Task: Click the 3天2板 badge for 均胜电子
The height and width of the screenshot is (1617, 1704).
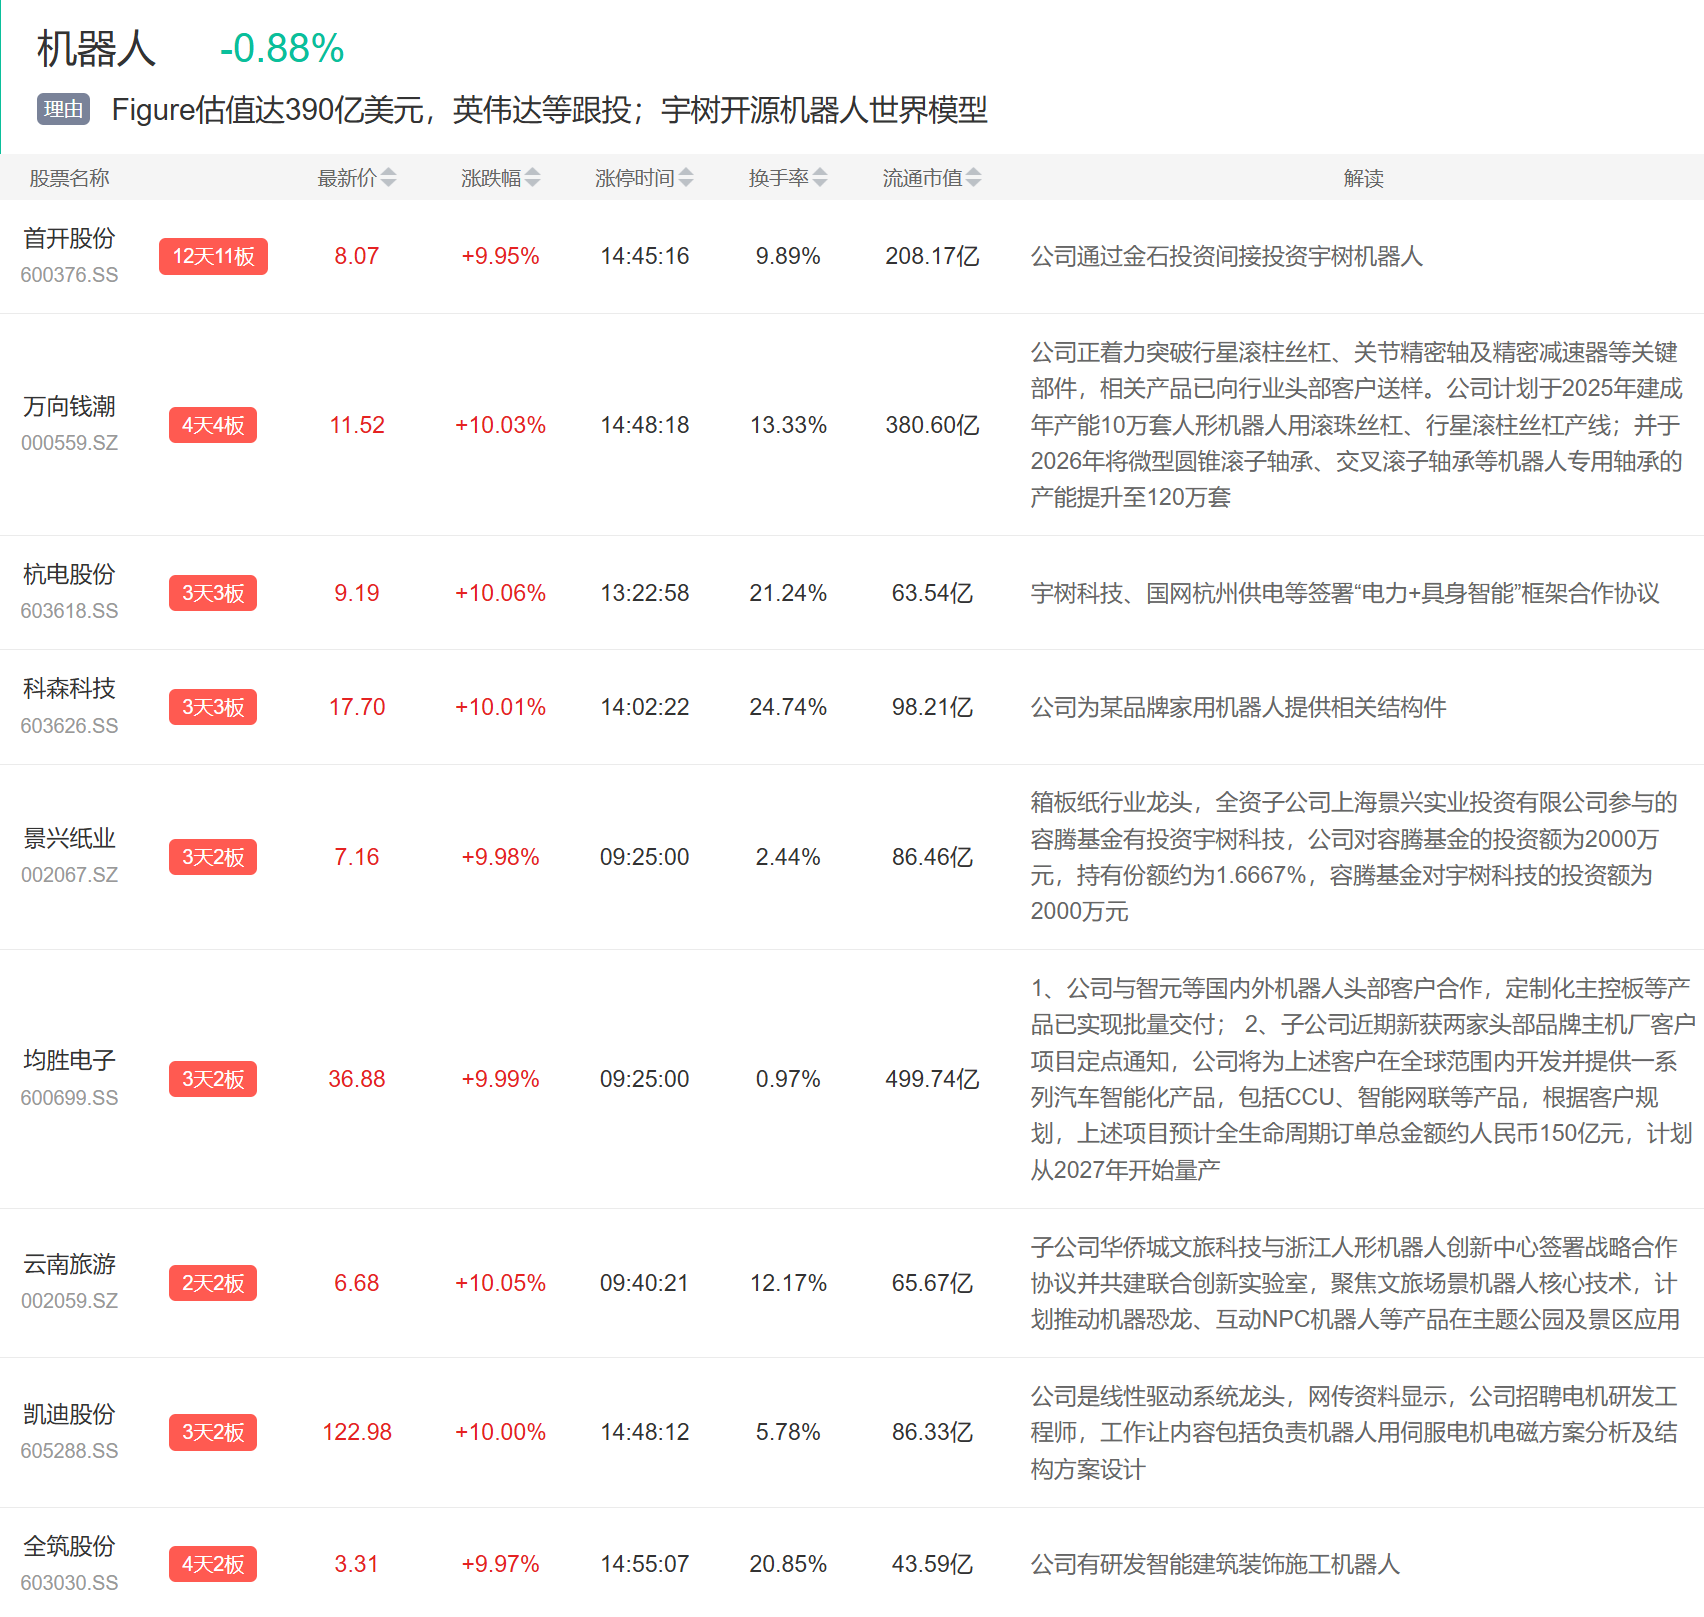Action: click(x=213, y=1079)
